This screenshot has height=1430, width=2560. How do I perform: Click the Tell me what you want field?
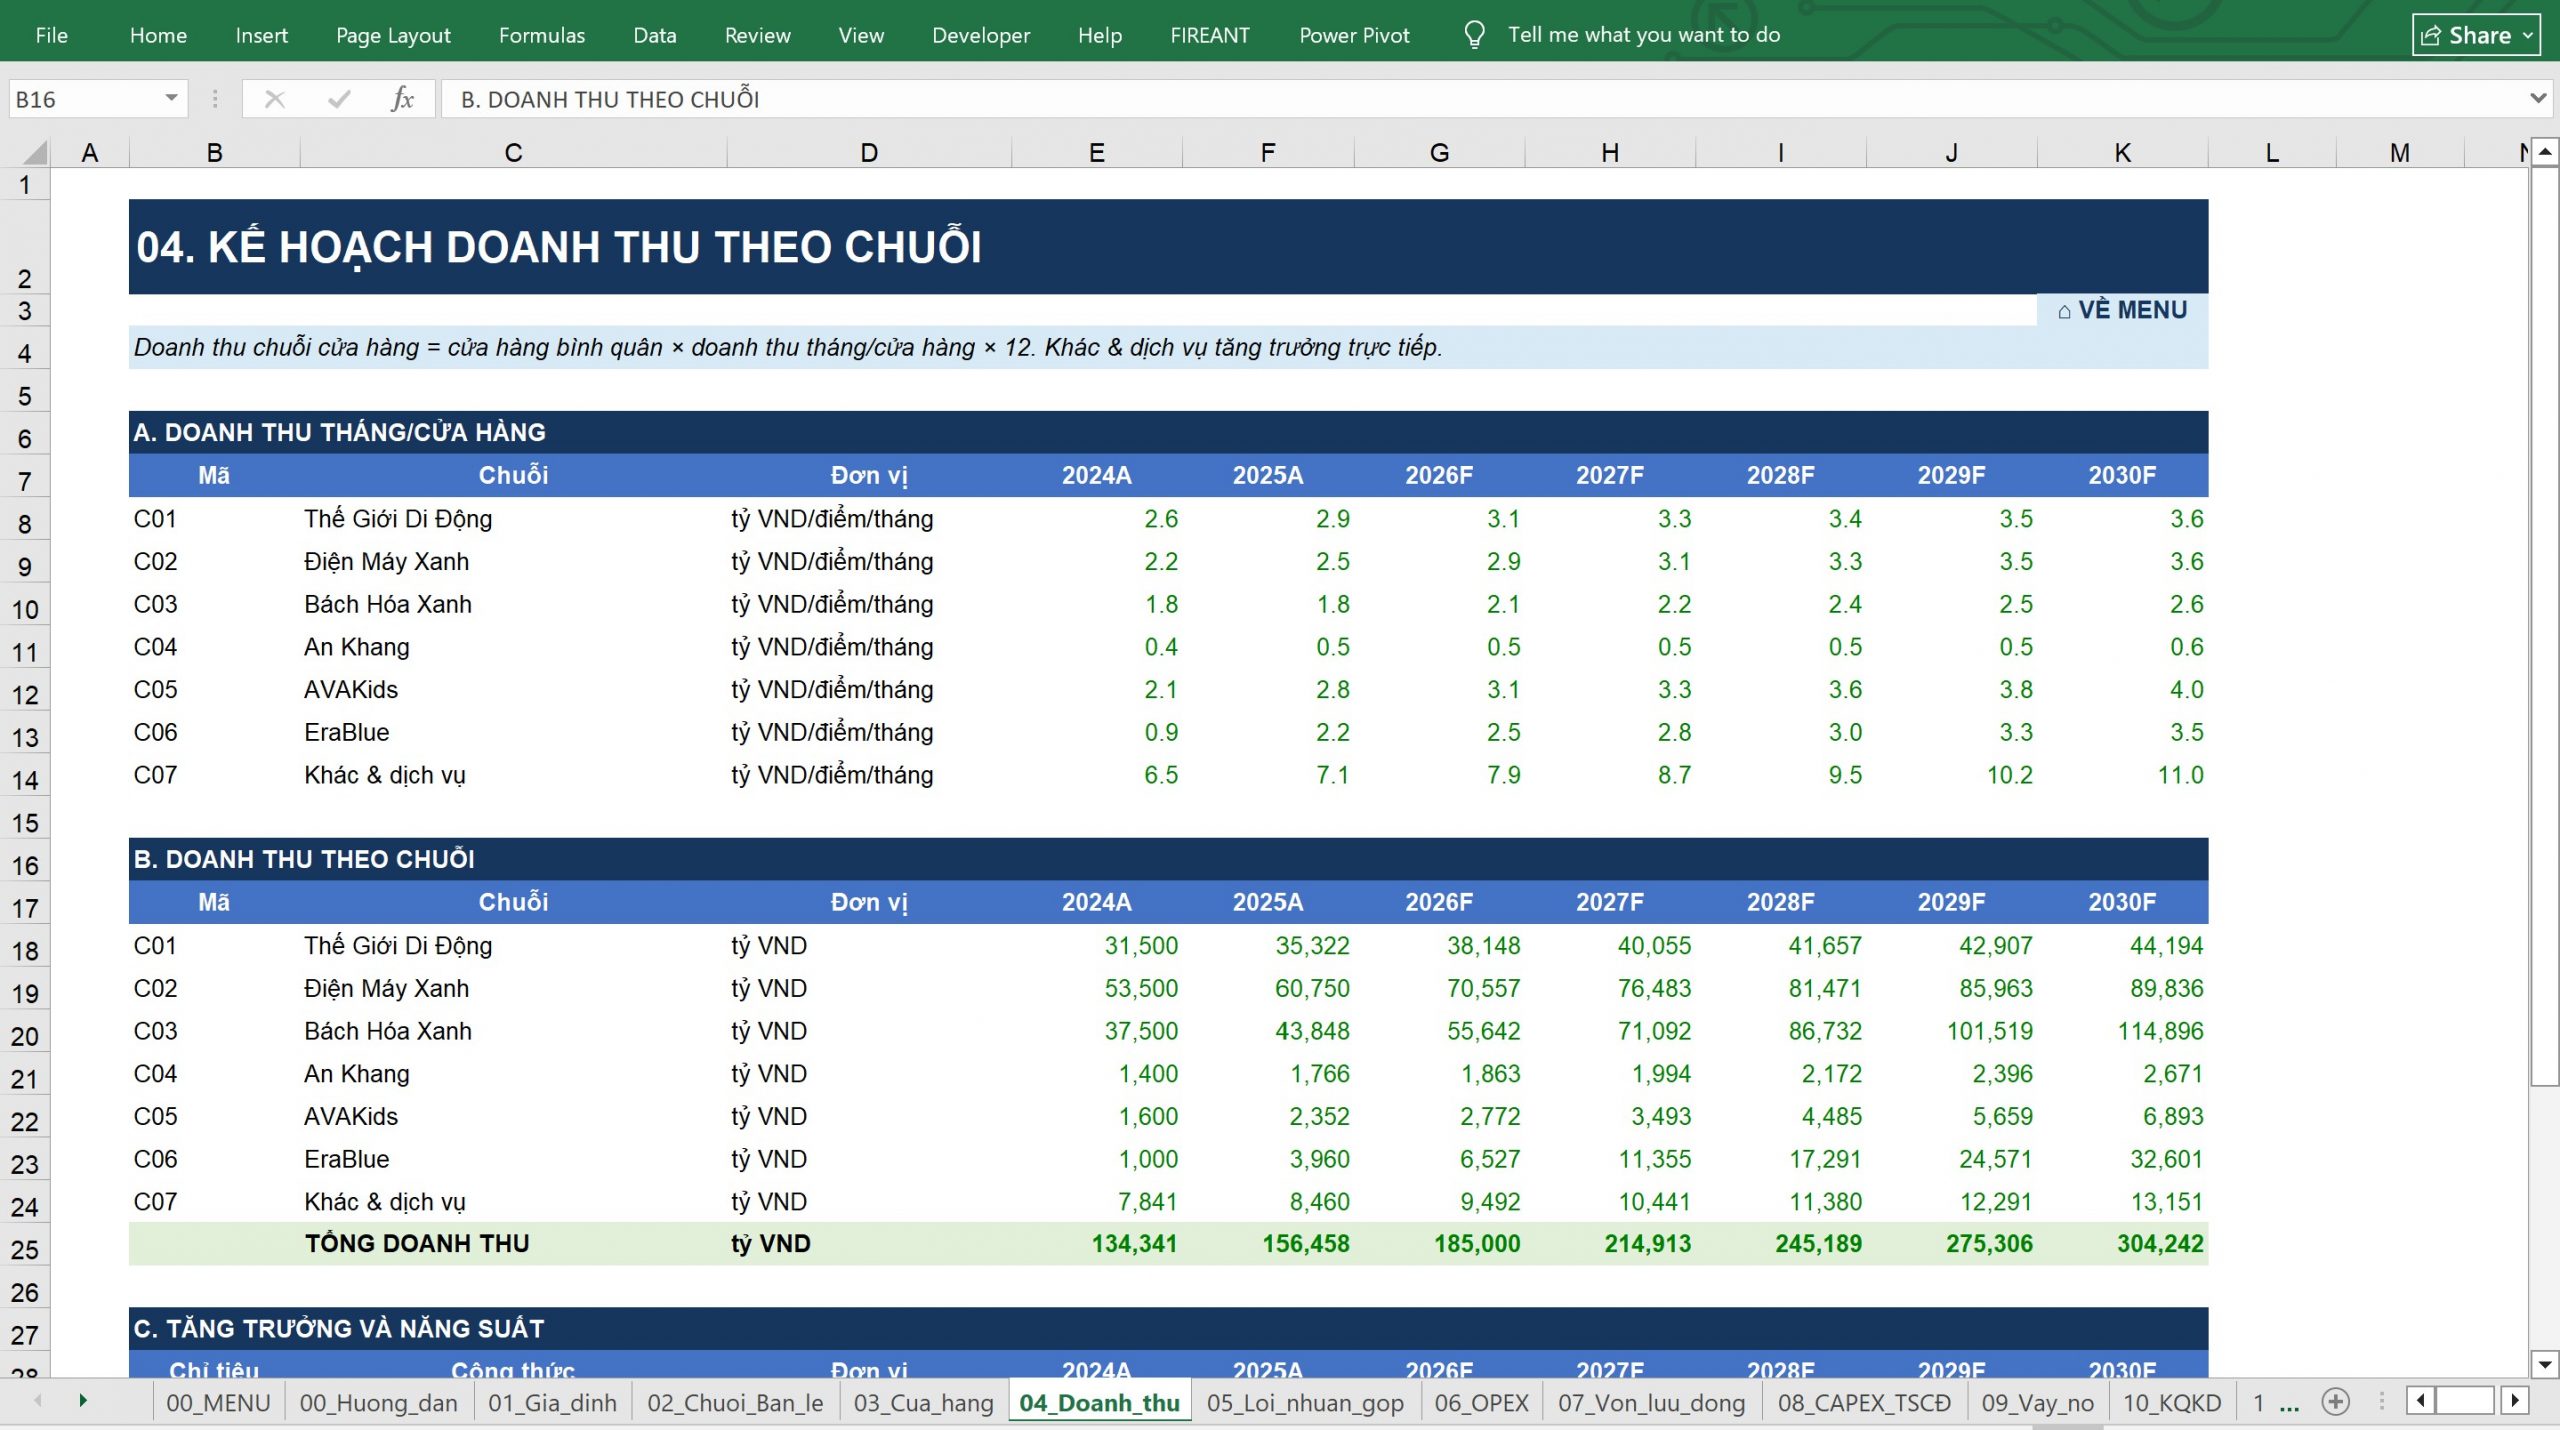tap(1643, 35)
